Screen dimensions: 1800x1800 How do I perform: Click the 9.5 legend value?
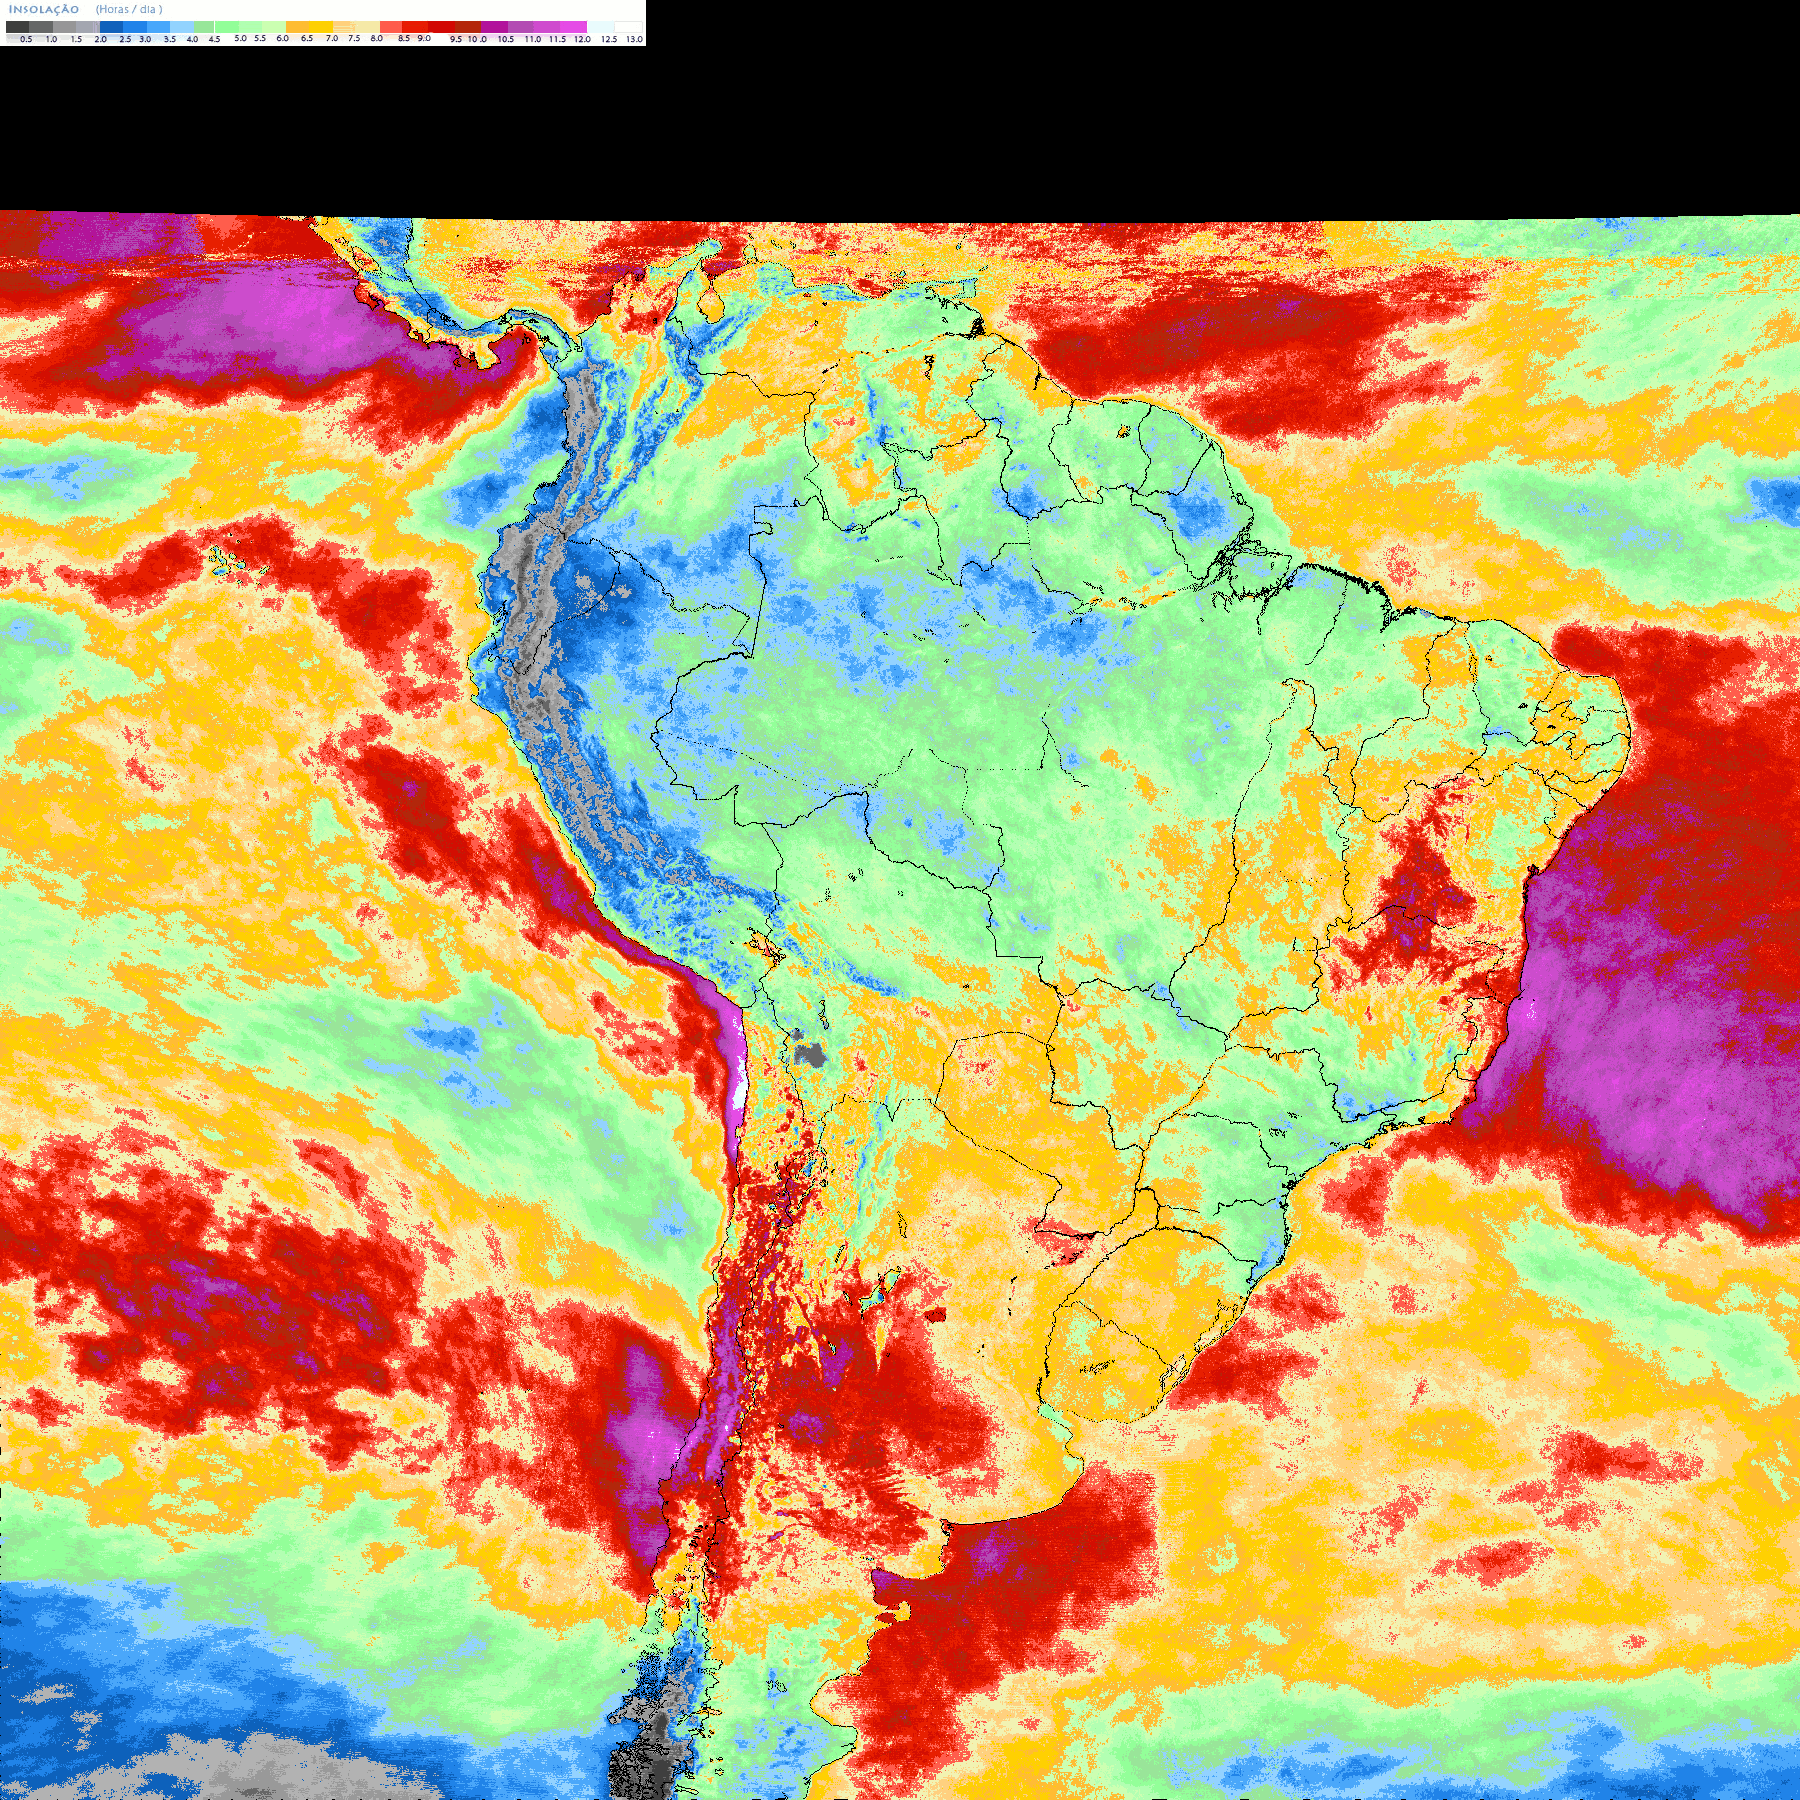[x=456, y=39]
